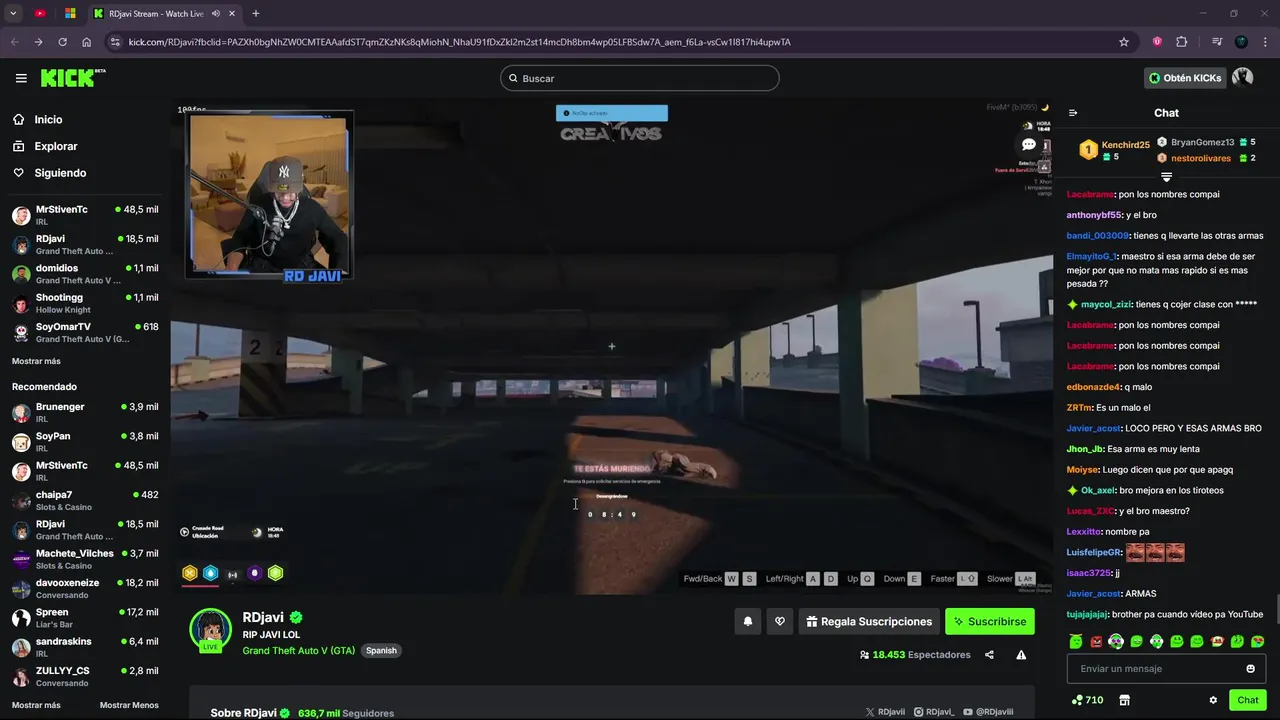
Task: Click the Instagram RDjavi_ social link
Action: (x=934, y=712)
